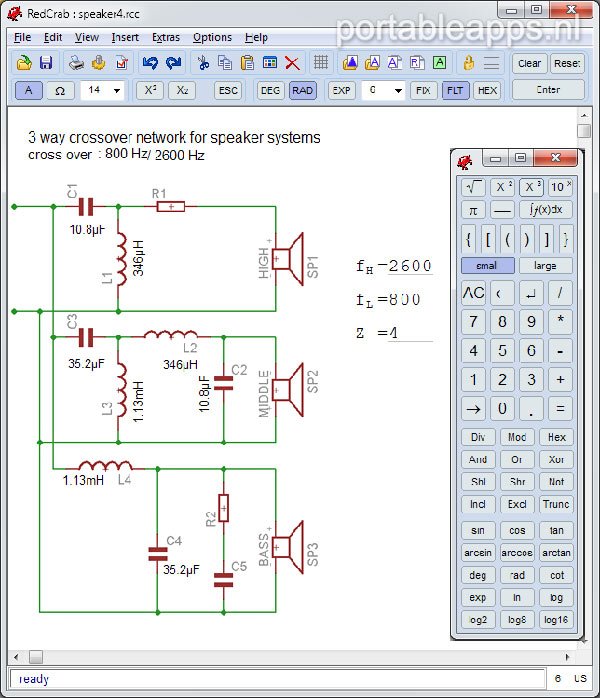This screenshot has width=600, height=698.
Task: Enable RAD angle mode
Action: [302, 90]
